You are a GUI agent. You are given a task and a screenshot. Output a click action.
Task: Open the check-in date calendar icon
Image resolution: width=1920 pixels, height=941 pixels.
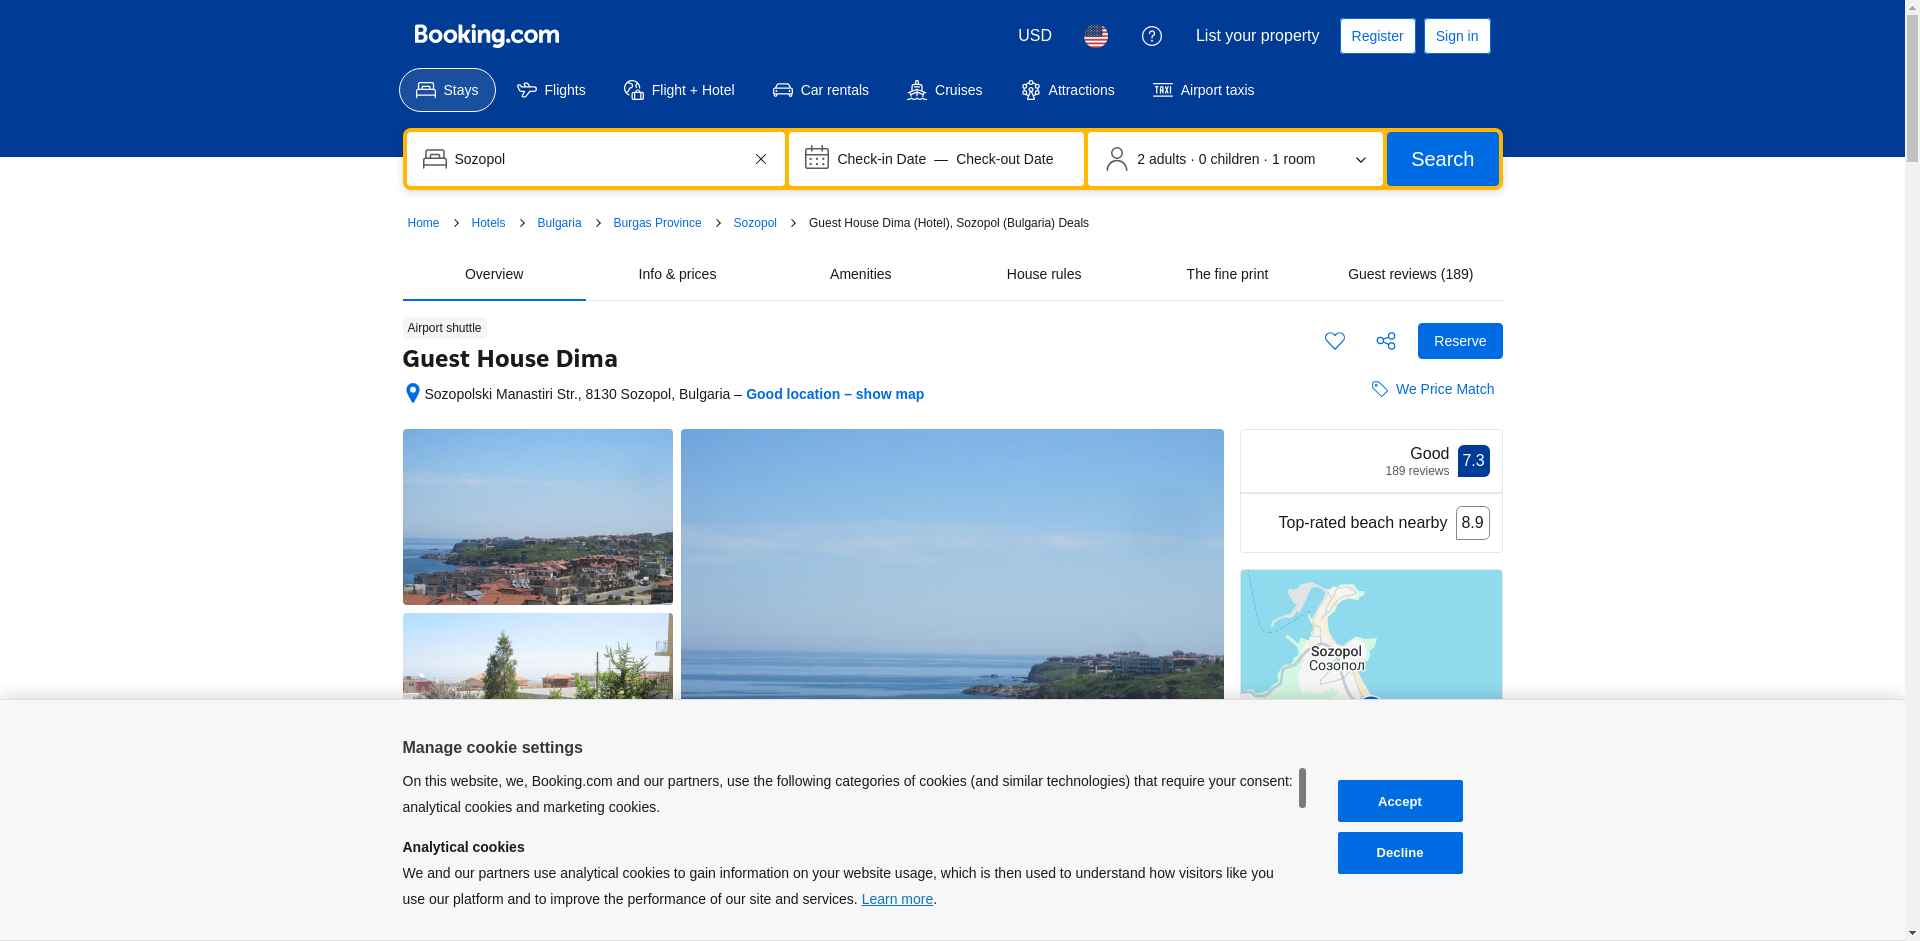coord(816,158)
